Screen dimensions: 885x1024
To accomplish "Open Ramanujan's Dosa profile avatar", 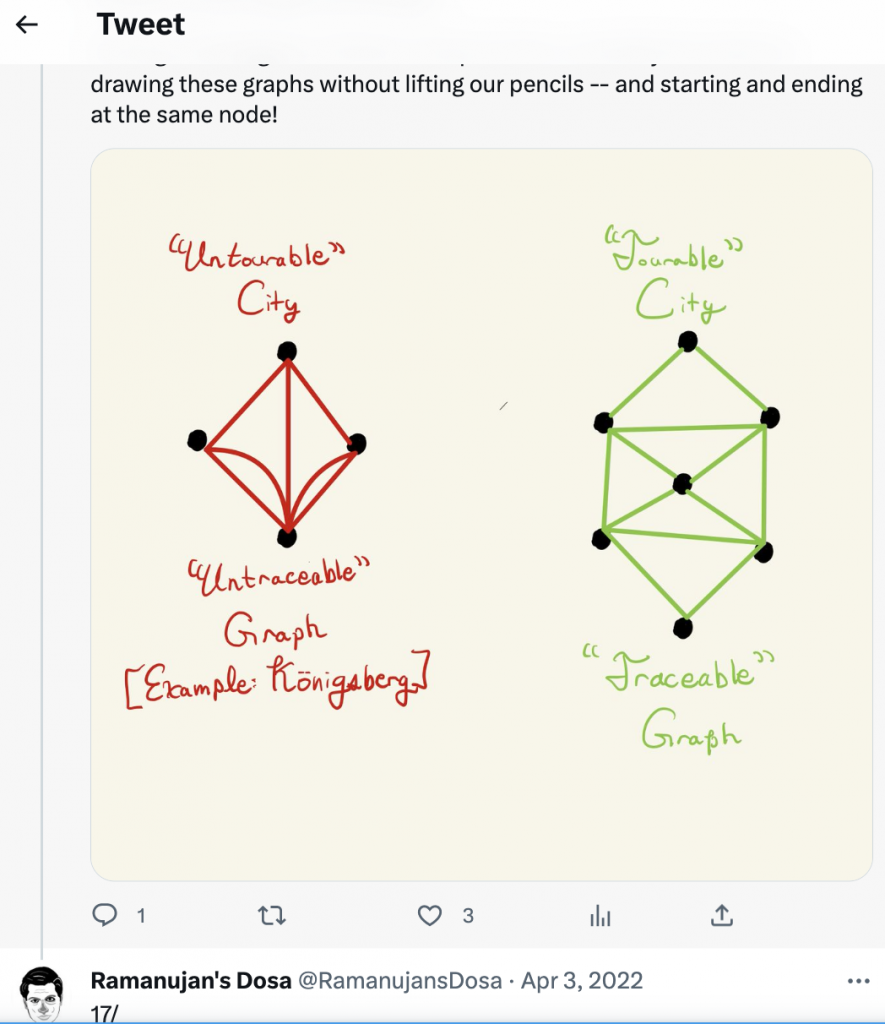I will pos(42,994).
